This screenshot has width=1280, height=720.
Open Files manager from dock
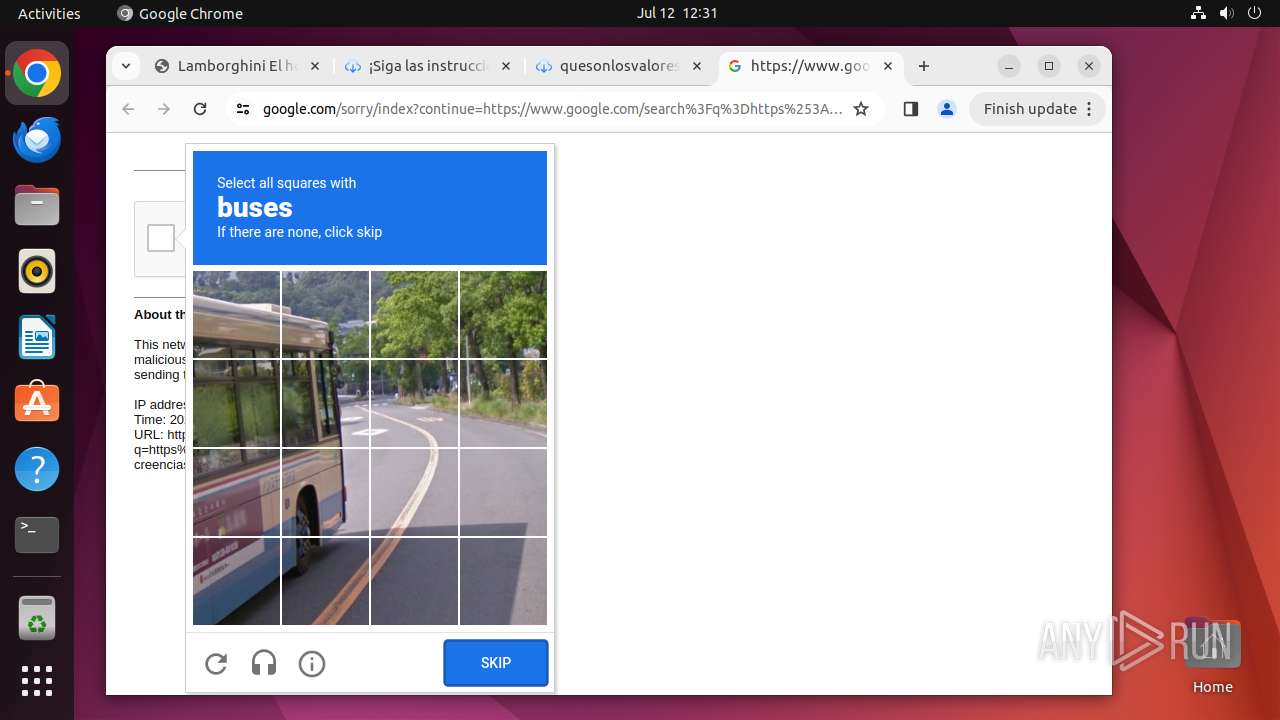point(37,205)
